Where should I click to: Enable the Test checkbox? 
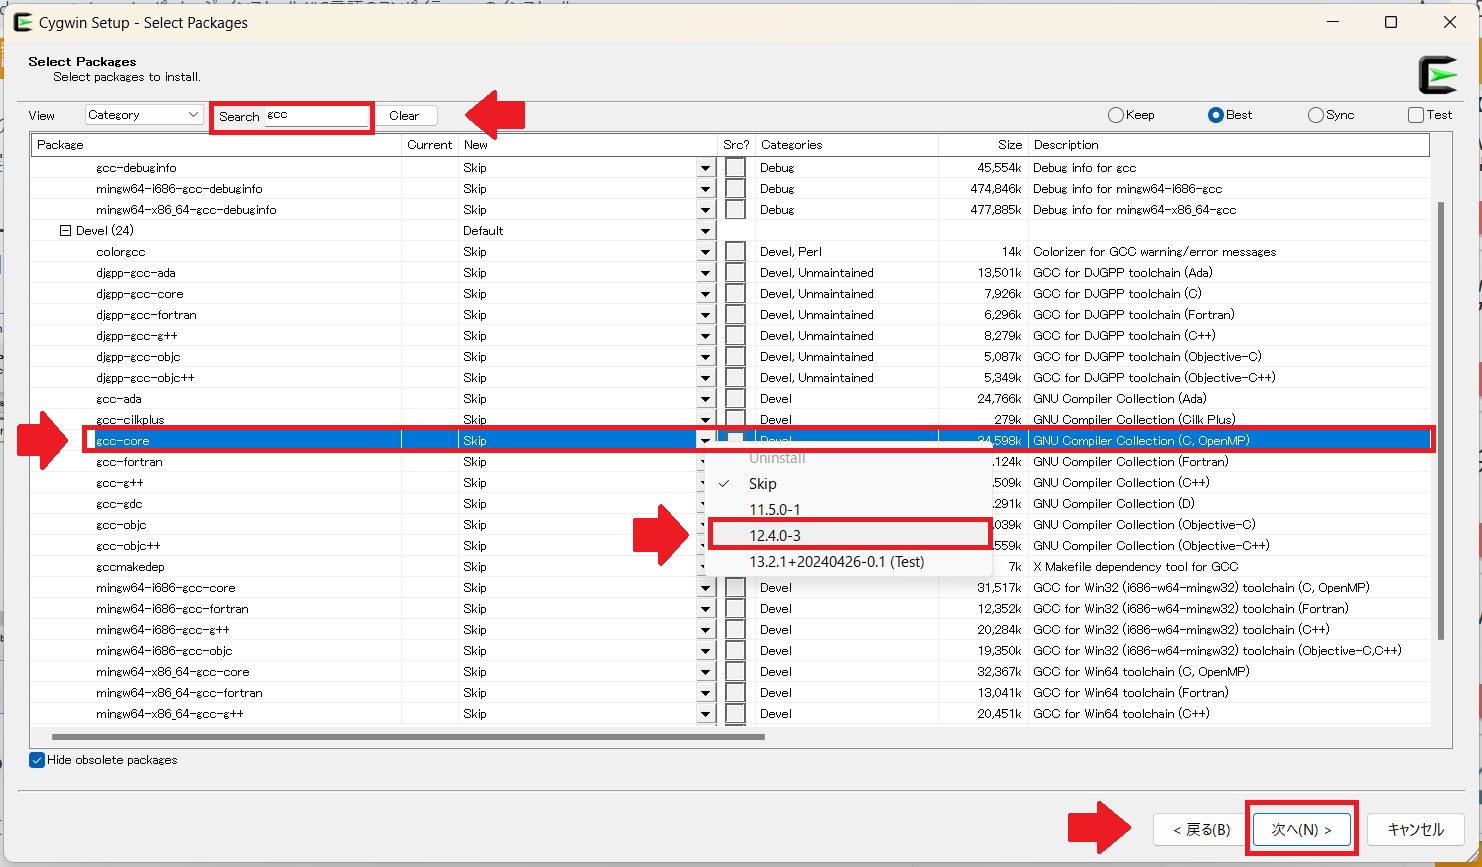click(x=1416, y=115)
